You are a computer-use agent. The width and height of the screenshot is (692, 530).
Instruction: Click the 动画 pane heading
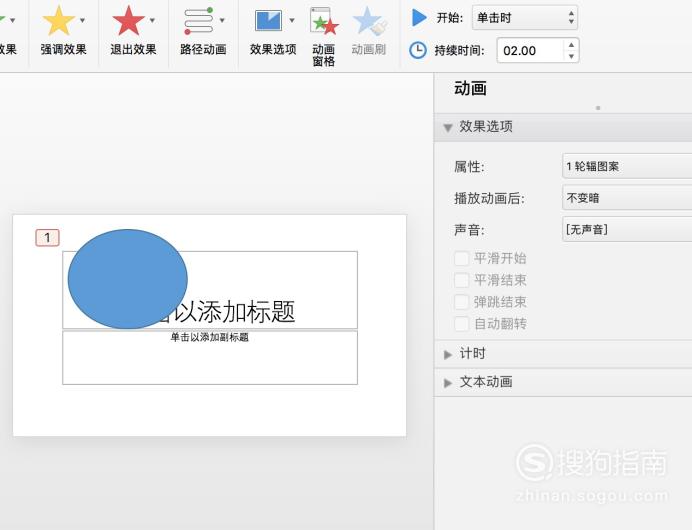(470, 88)
